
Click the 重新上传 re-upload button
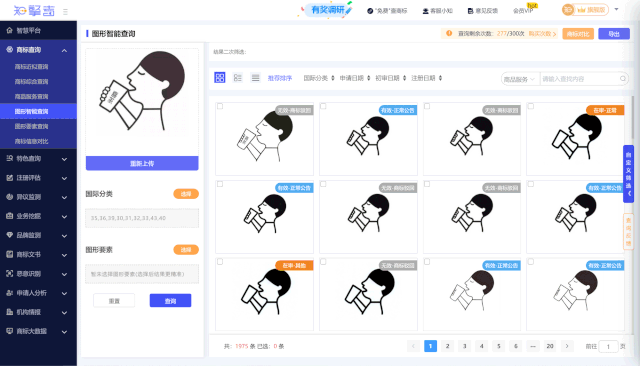point(142,163)
